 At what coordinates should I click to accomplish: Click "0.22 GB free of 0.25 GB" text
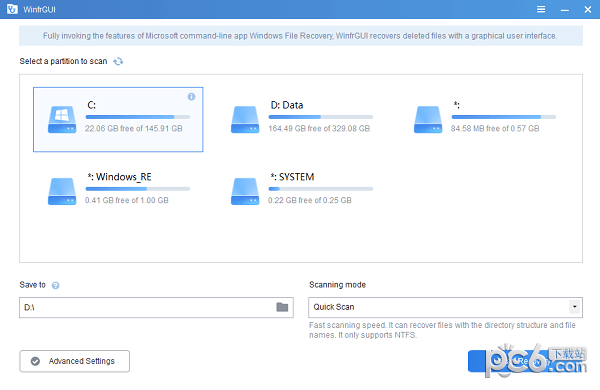[x=310, y=201]
